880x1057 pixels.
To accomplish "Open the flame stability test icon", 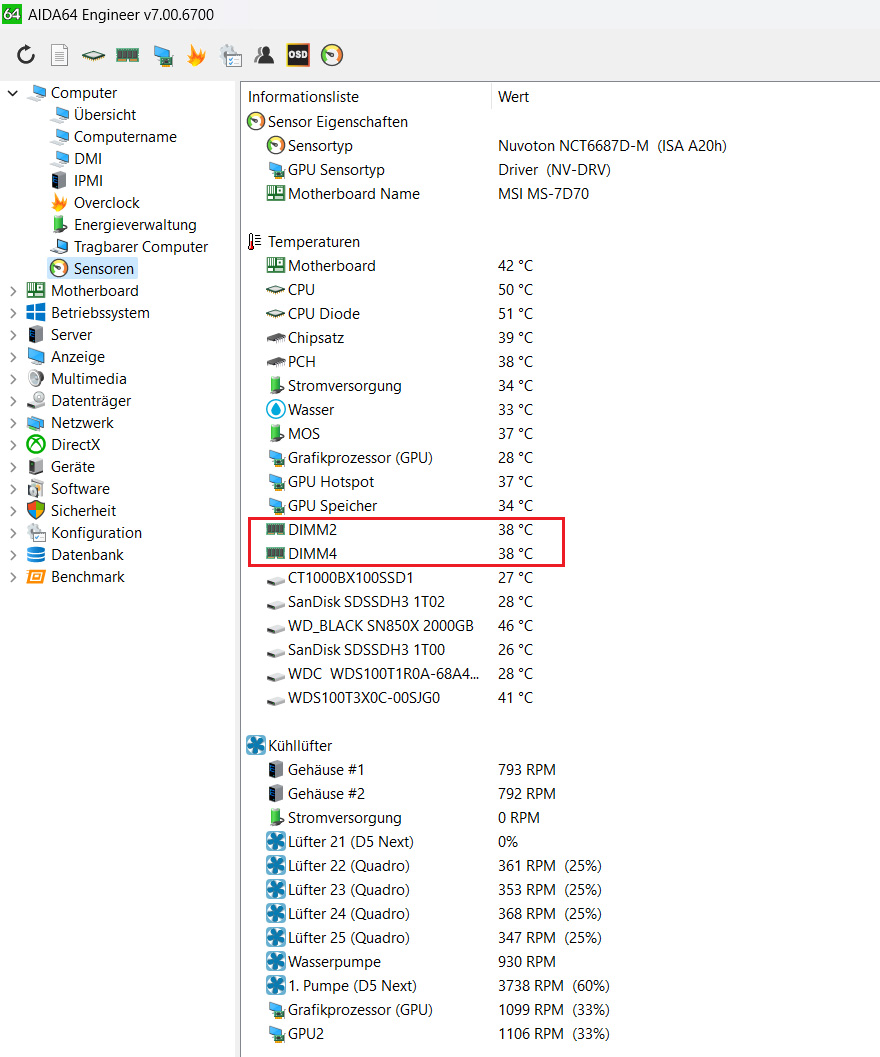I will (x=196, y=55).
